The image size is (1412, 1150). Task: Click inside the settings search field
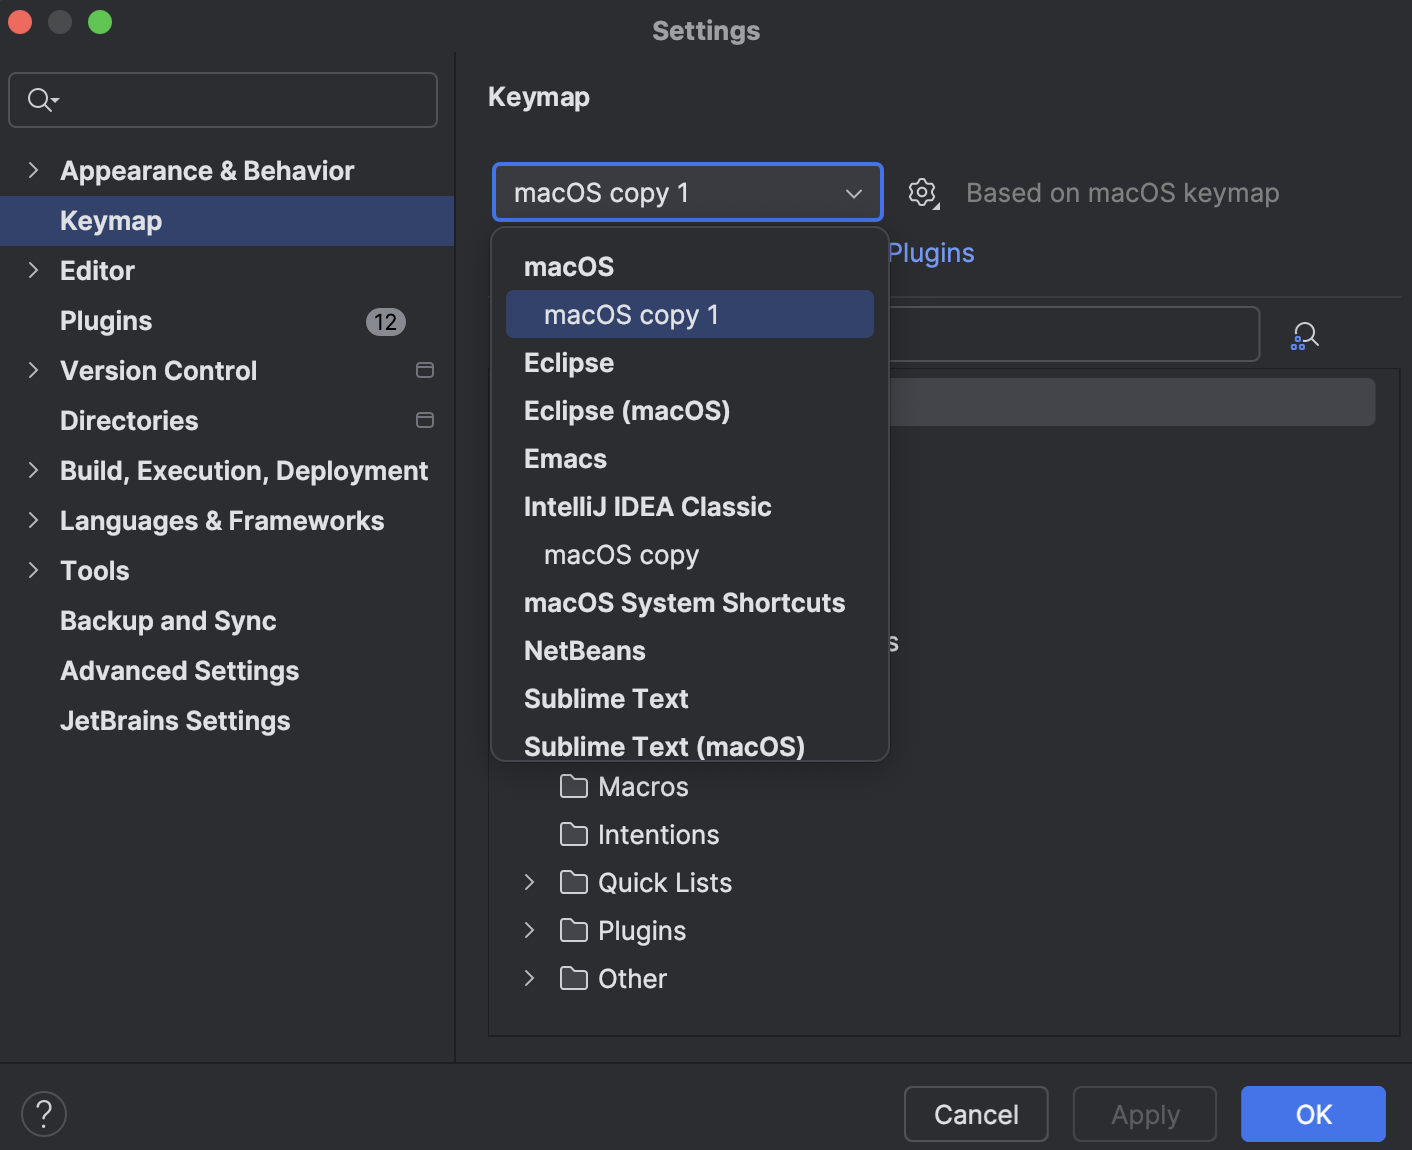pos(222,100)
